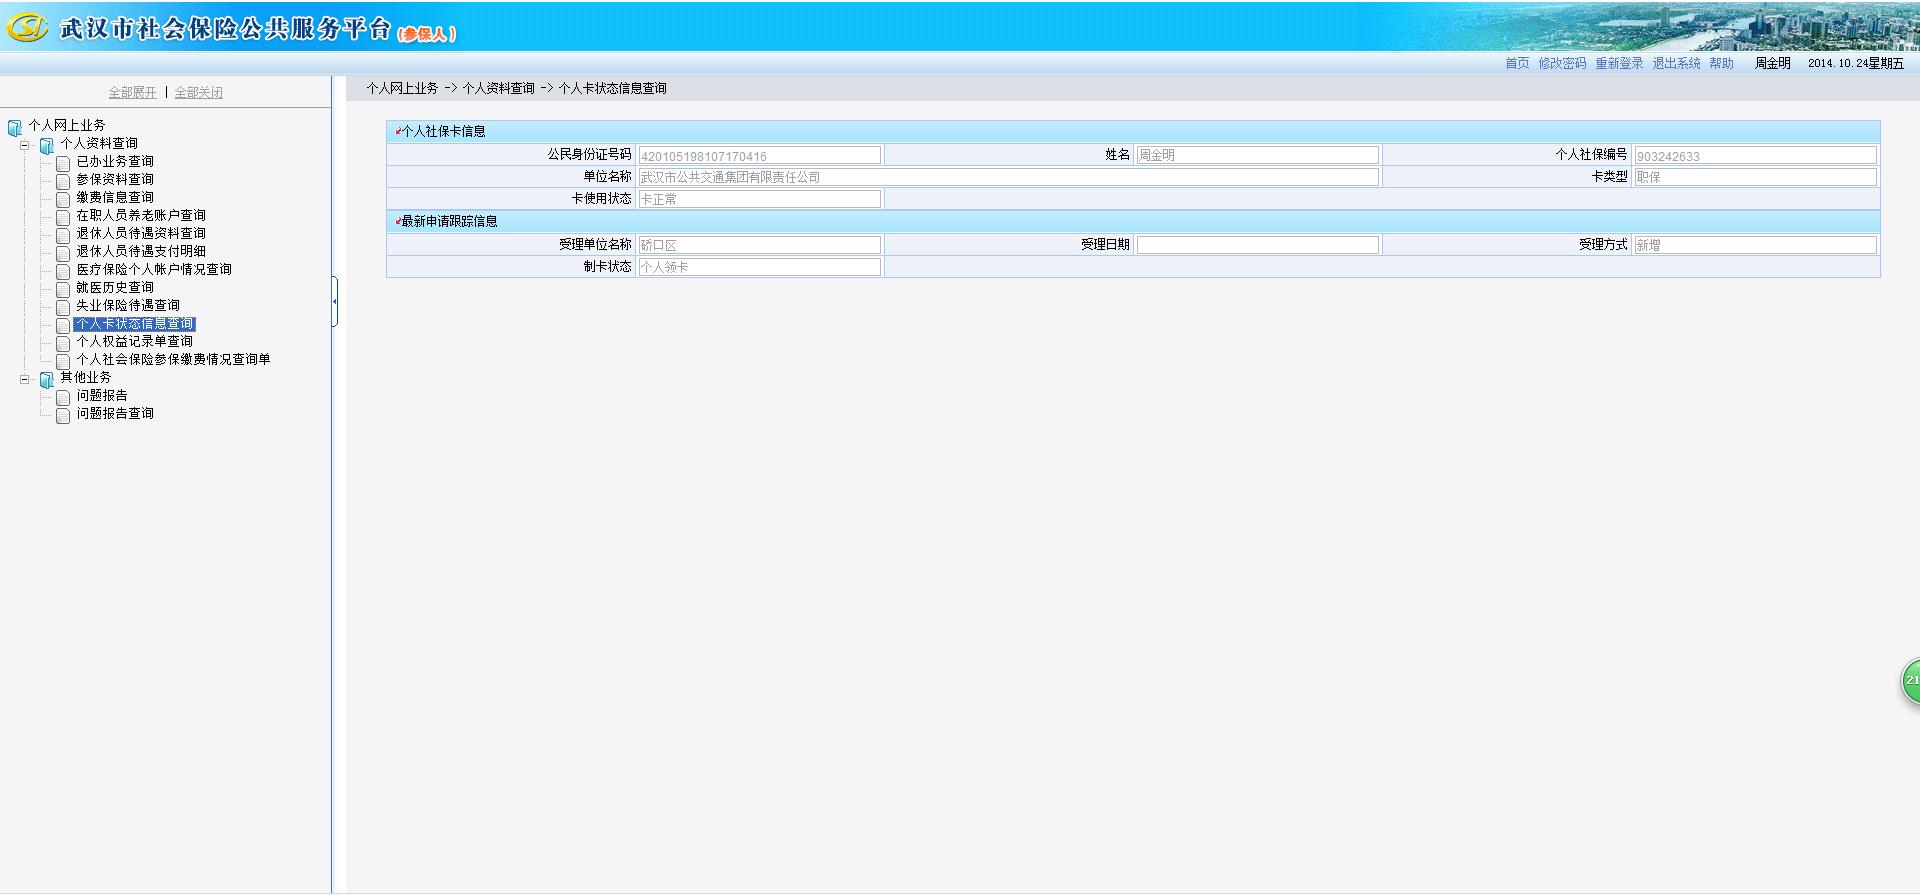The width and height of the screenshot is (1920, 895).
Task: Open the 帮助 link in the top bar
Action: click(x=1720, y=63)
